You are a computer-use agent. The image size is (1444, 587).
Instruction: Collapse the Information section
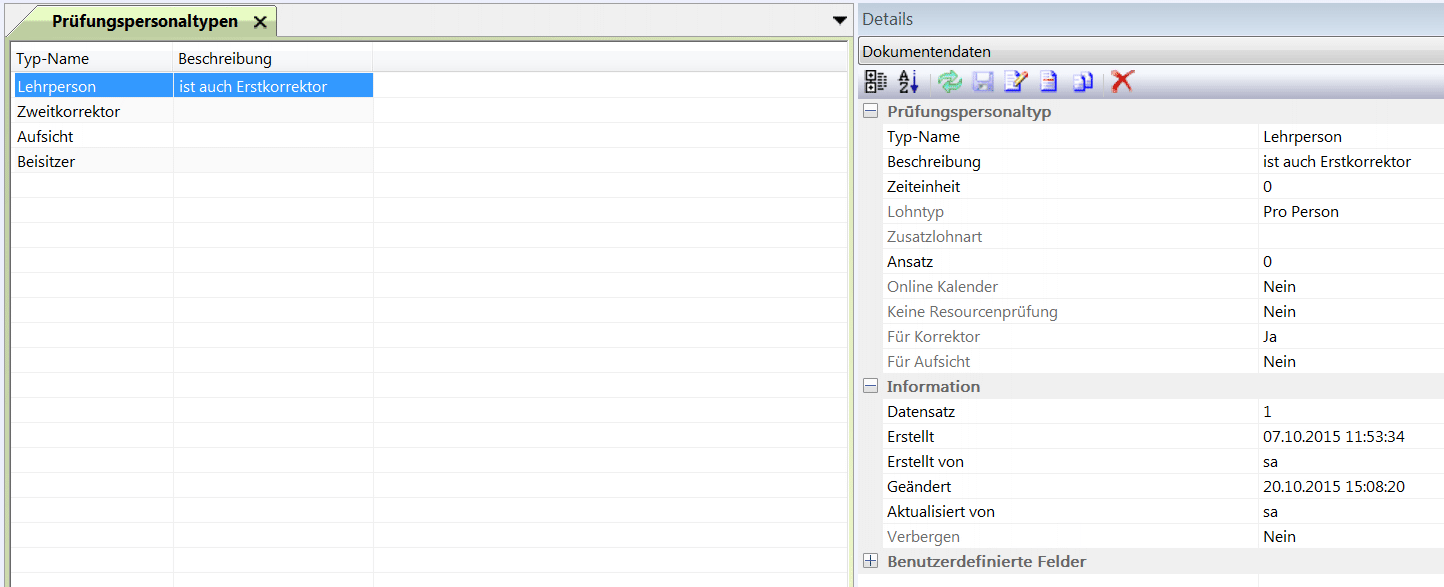click(x=871, y=387)
